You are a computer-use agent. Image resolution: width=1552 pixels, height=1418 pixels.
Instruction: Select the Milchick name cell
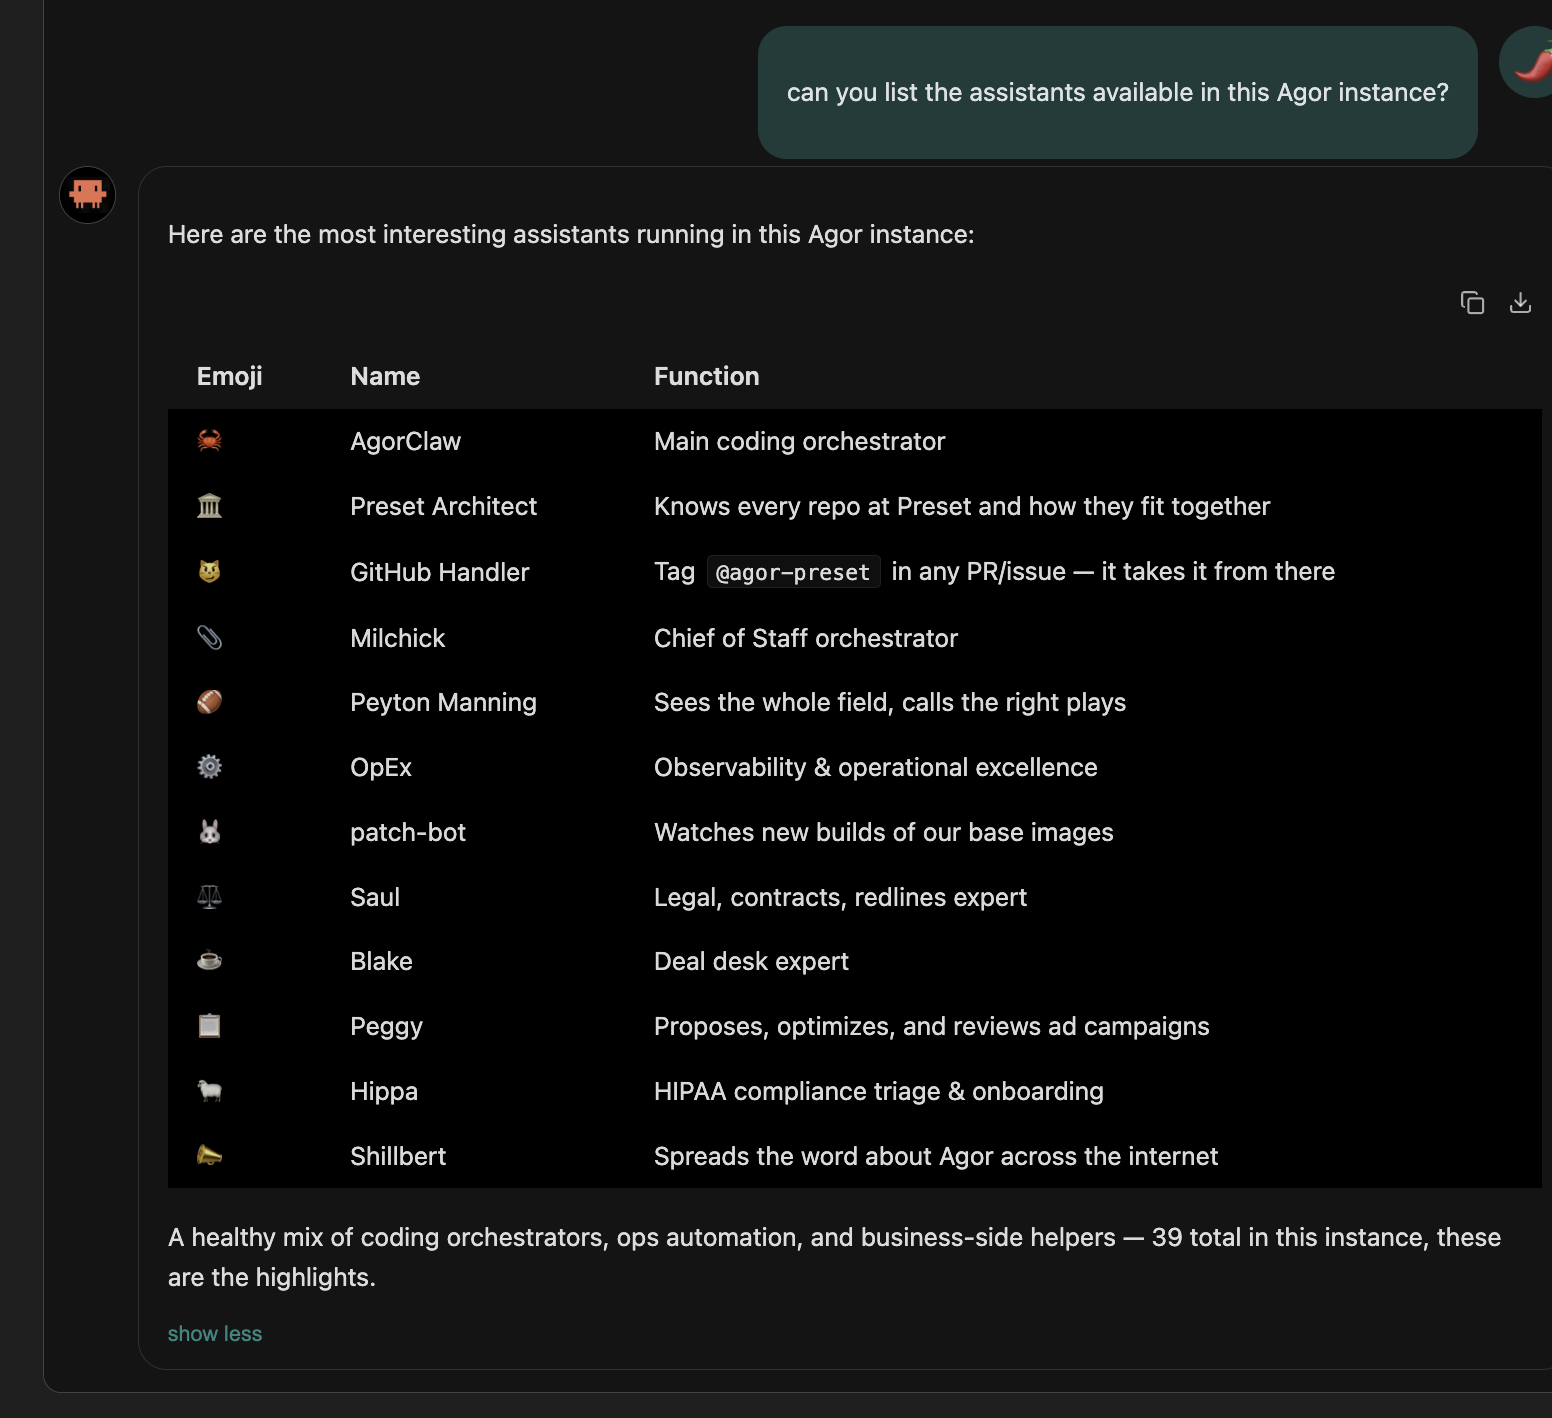click(x=397, y=638)
